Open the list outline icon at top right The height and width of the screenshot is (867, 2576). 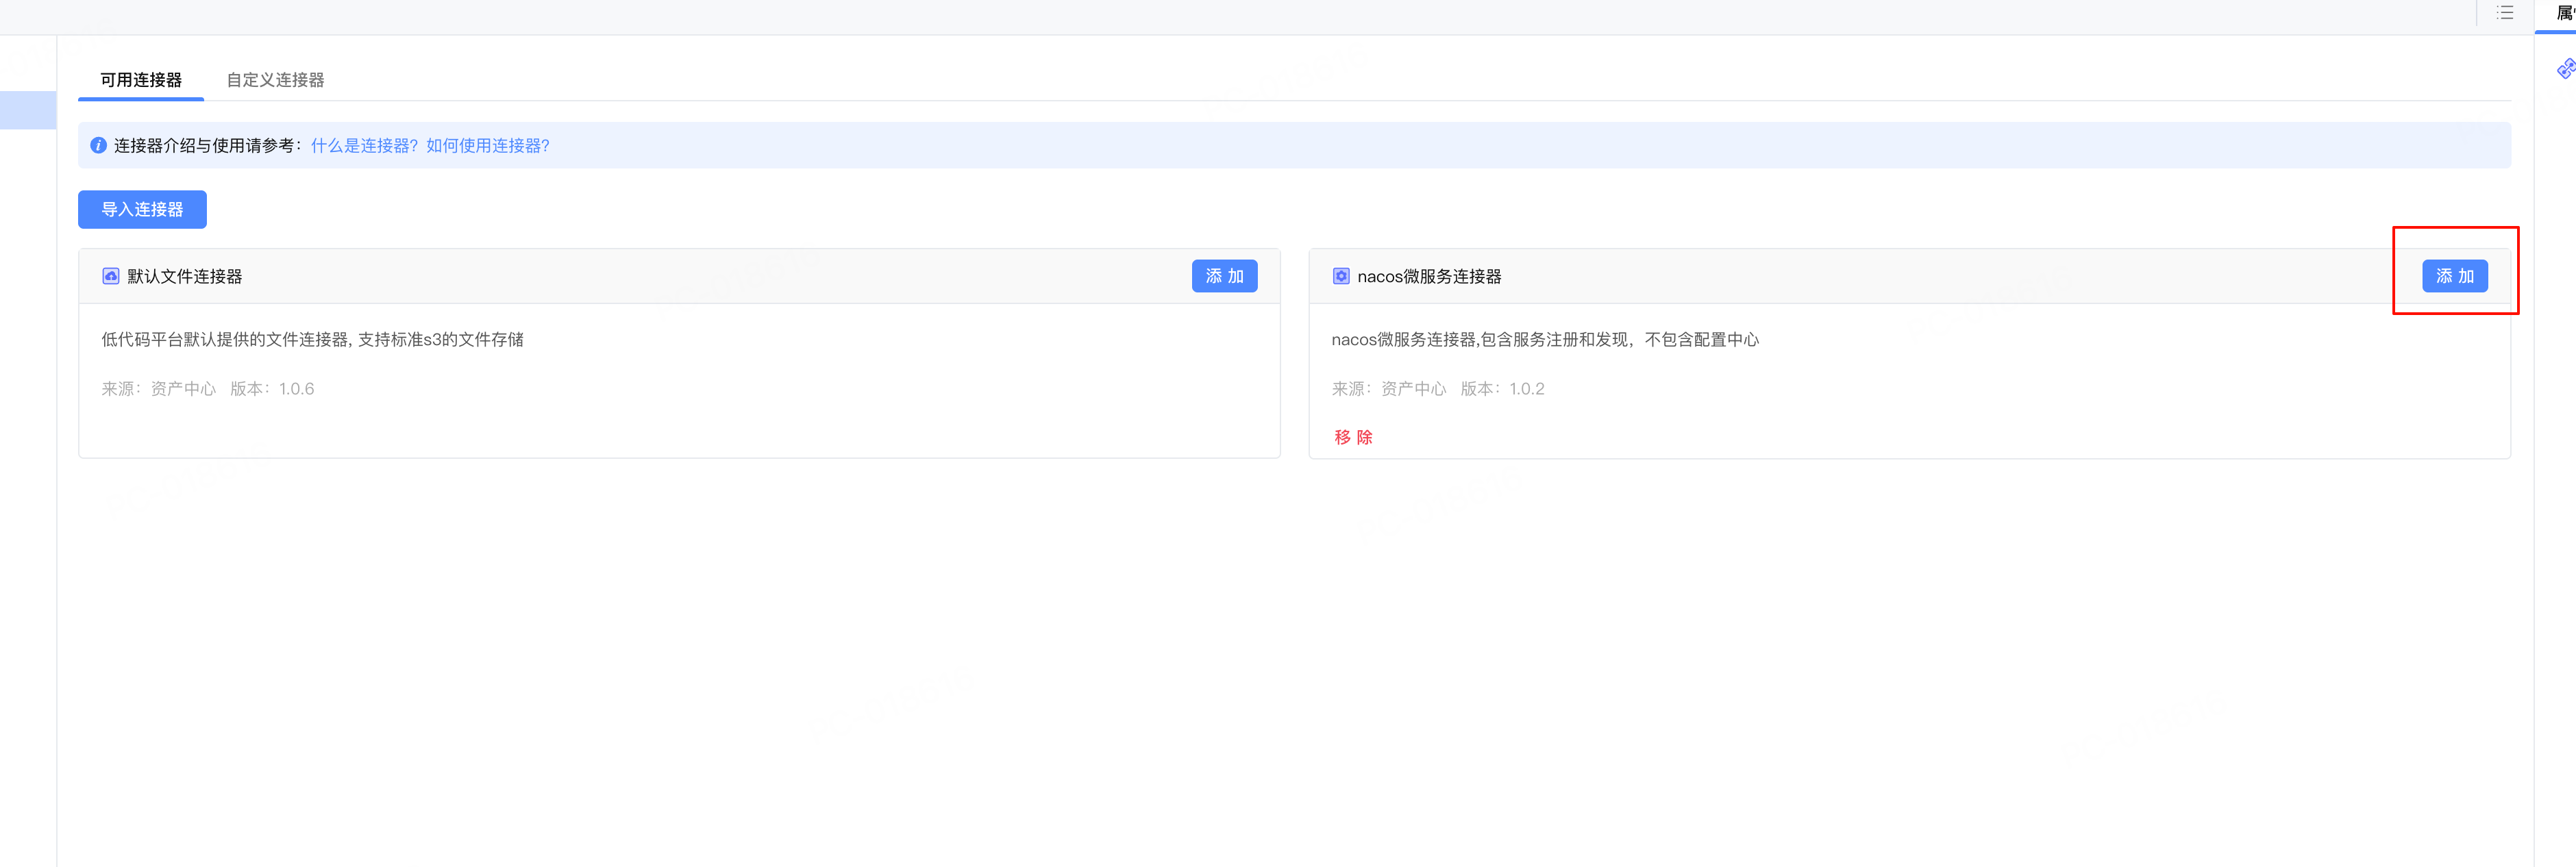click(x=2504, y=13)
